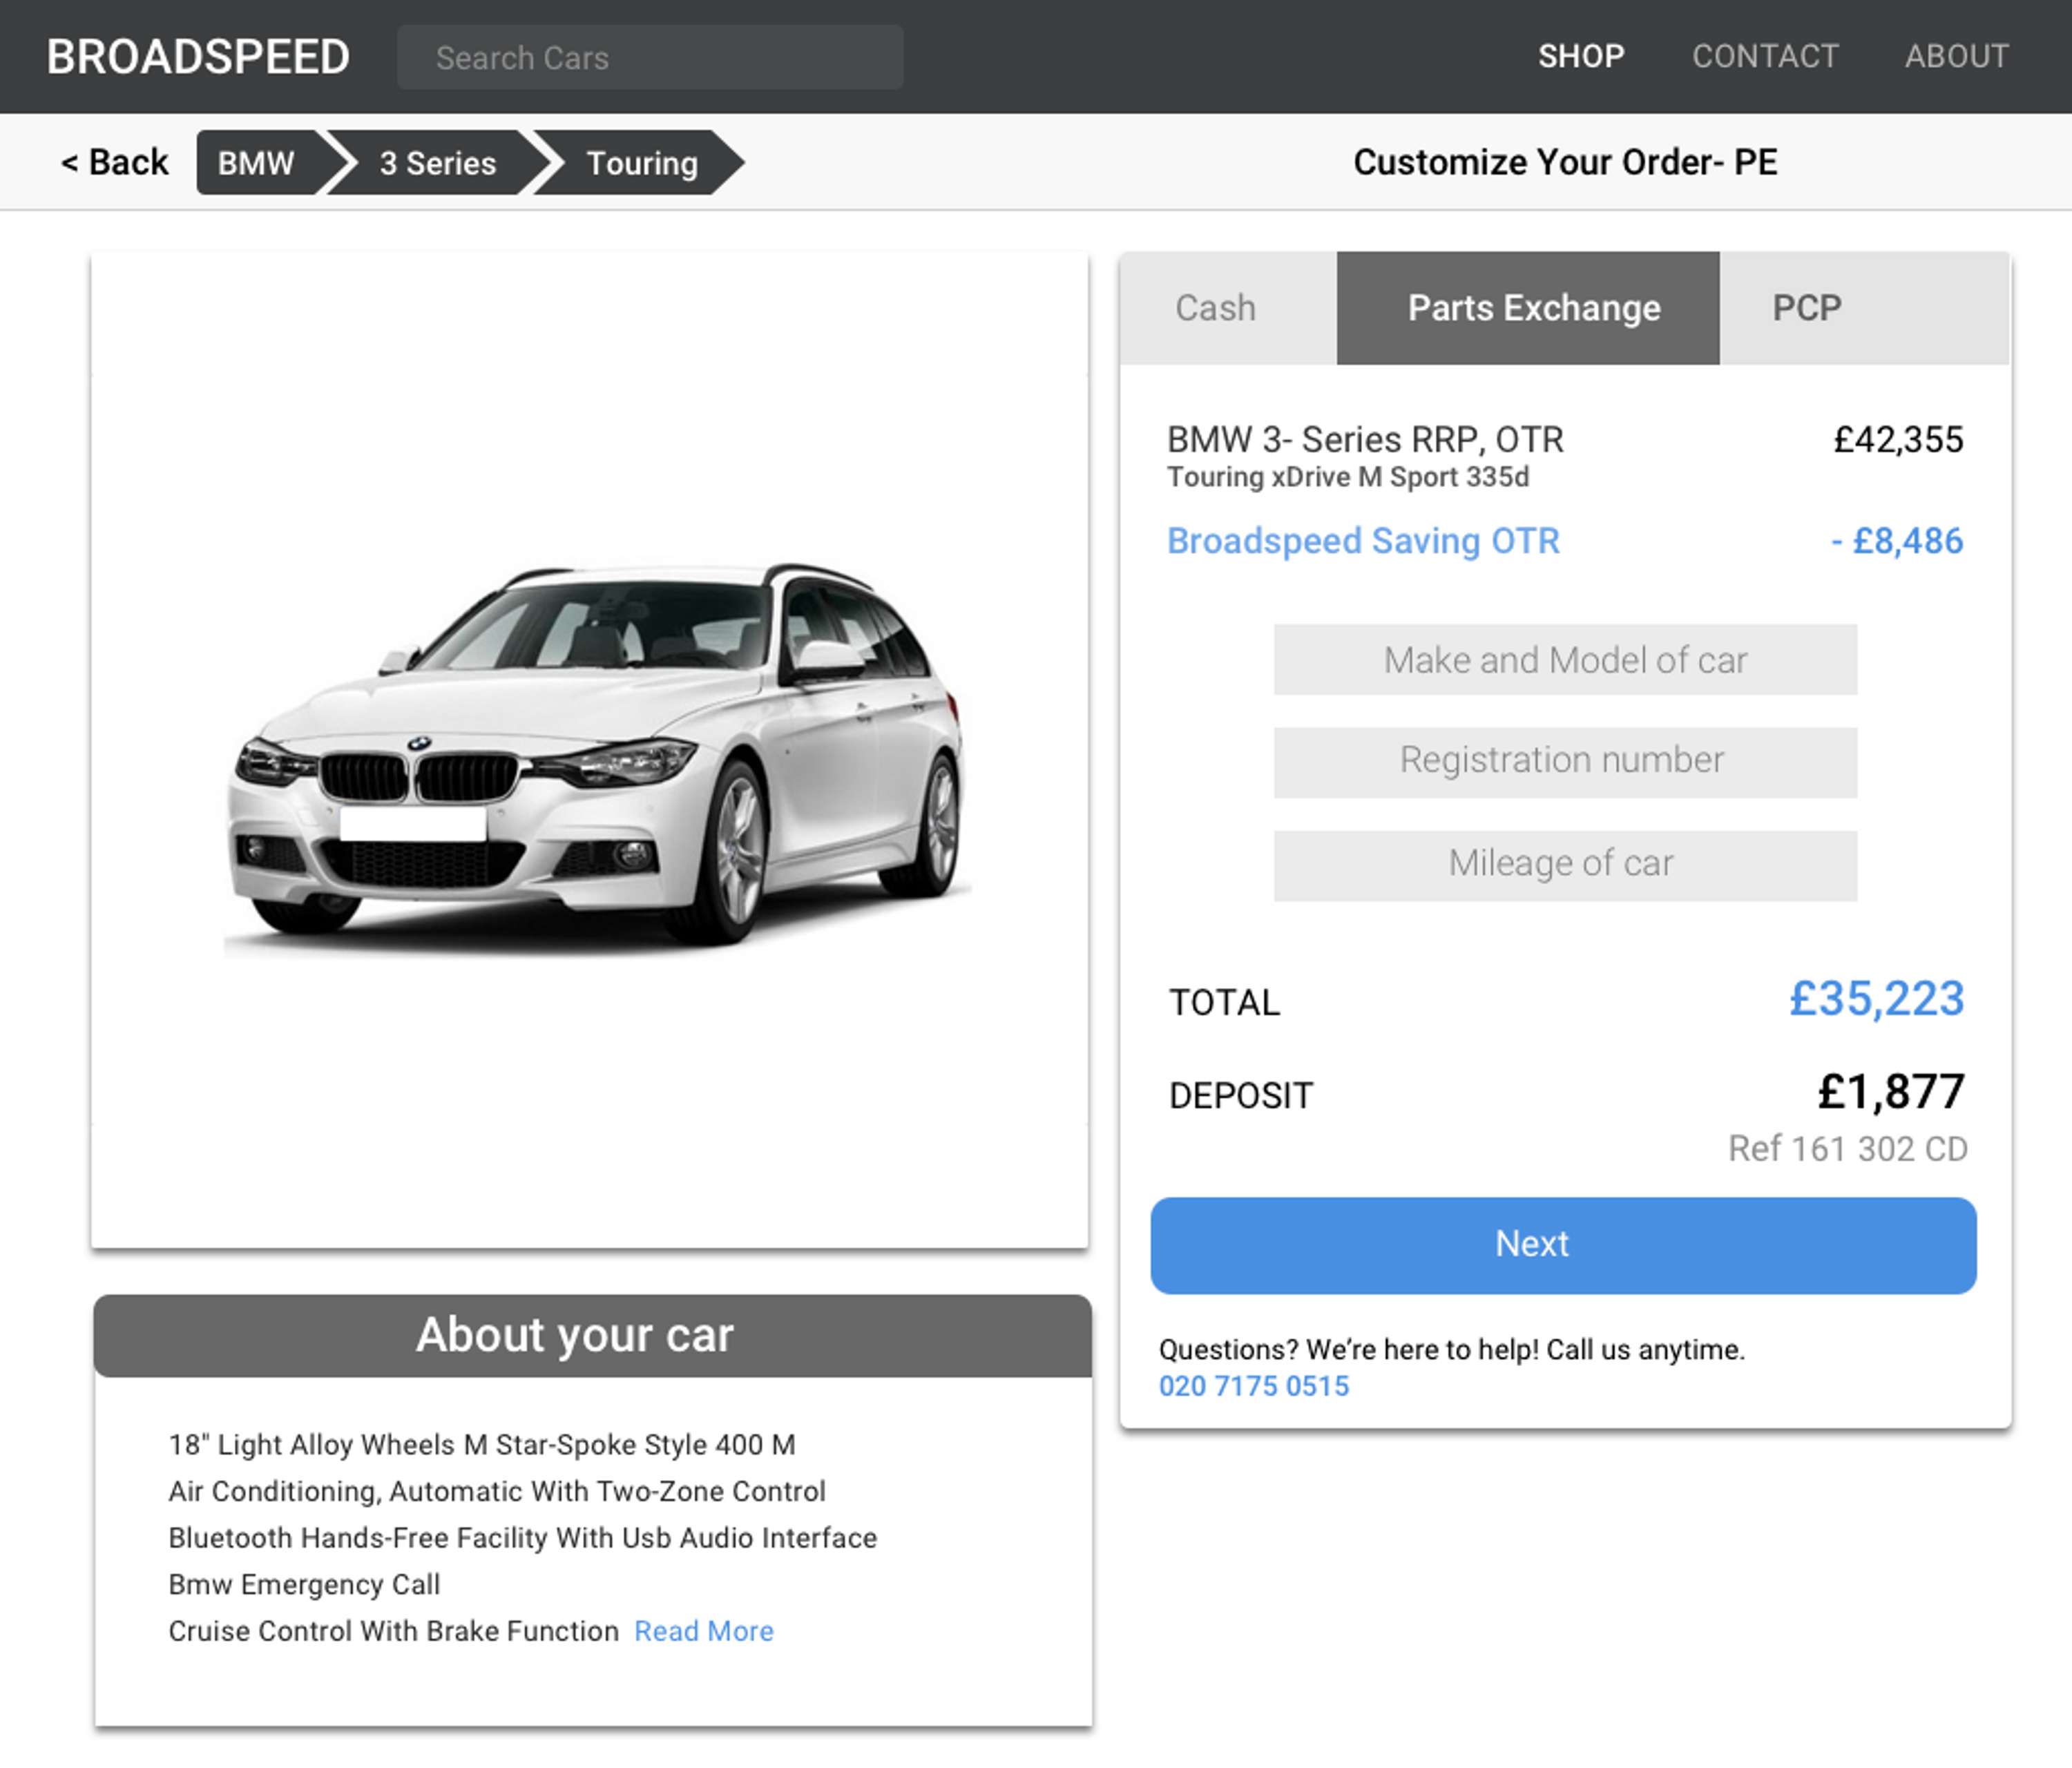
Task: Click Touring xDrive M Sport 335d subtitle
Action: 1348,477
